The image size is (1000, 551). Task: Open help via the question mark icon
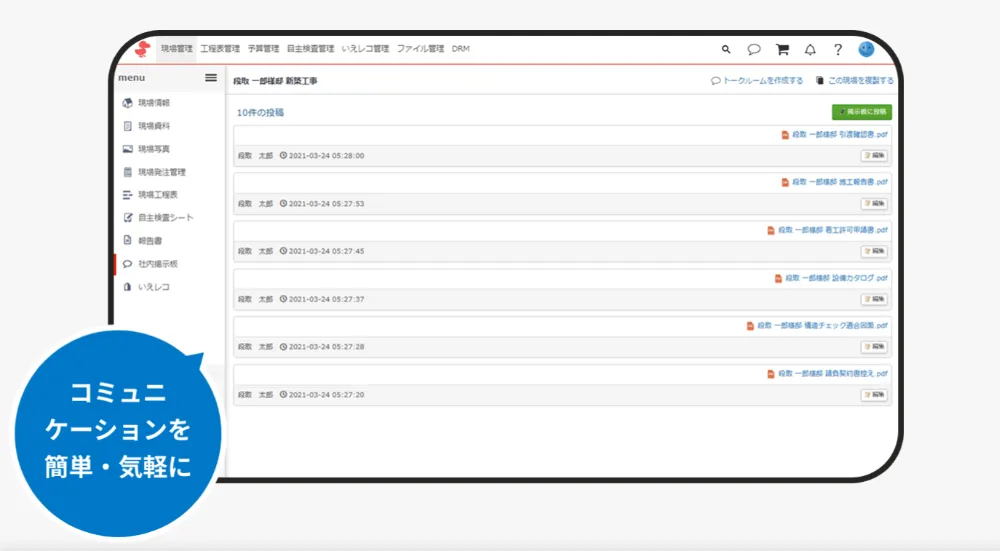[x=838, y=49]
